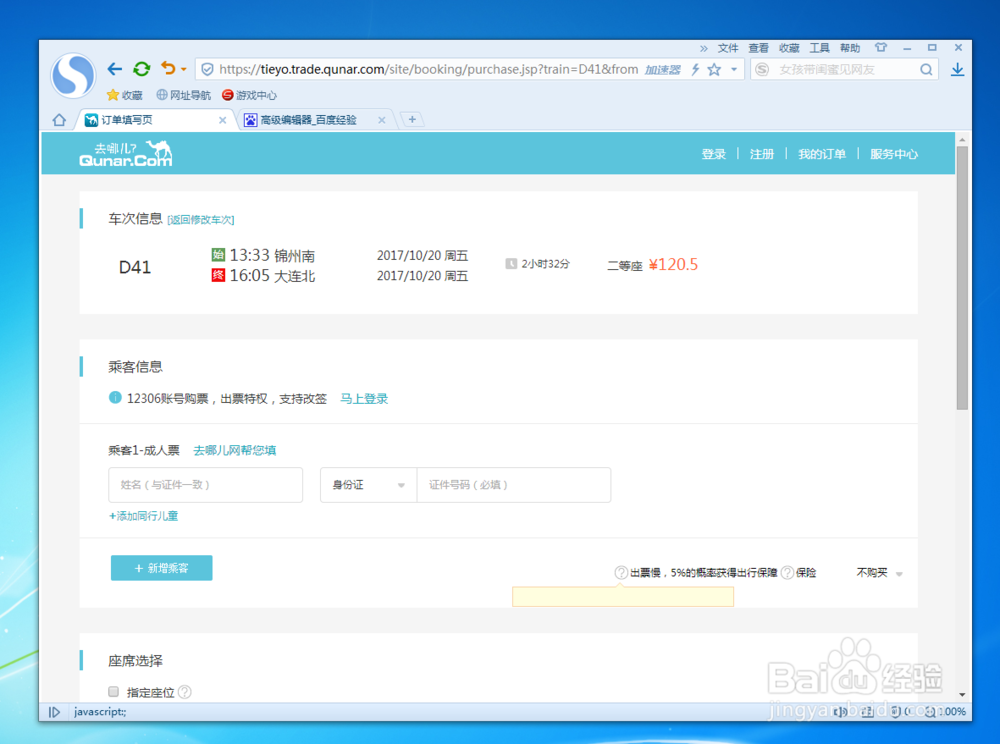
Task: Click the 加速器 accelerator link
Action: (663, 69)
